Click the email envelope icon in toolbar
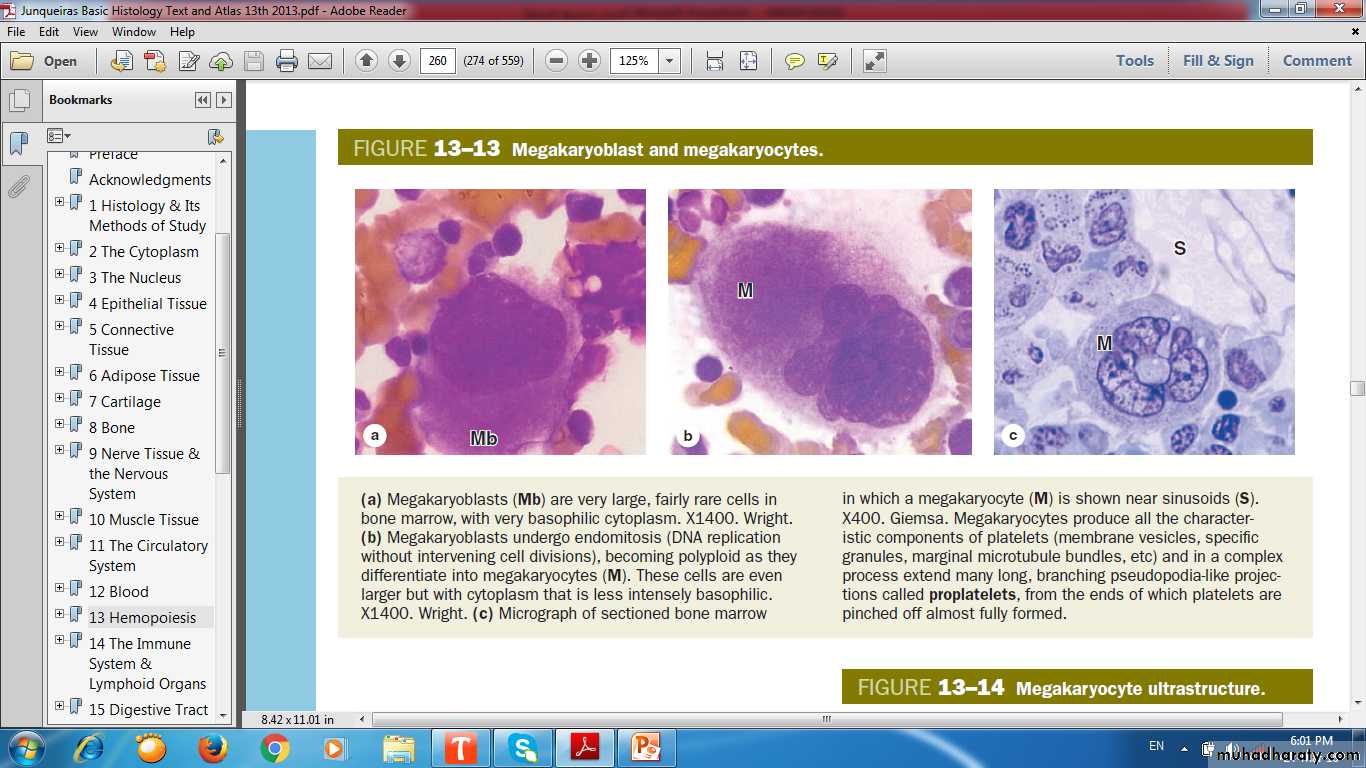 tap(320, 61)
